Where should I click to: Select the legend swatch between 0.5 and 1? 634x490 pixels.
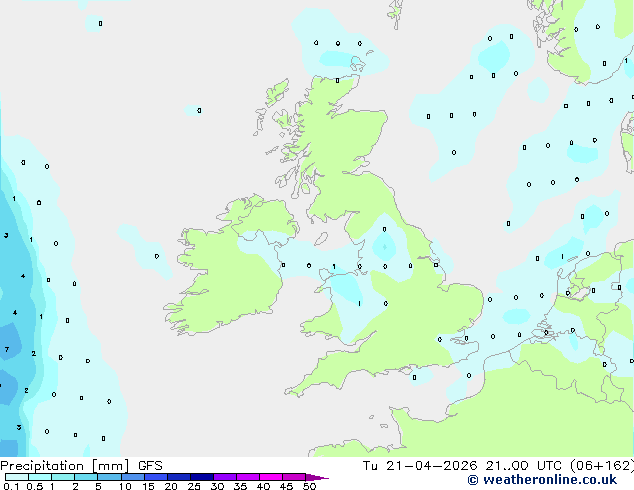(x=40, y=477)
